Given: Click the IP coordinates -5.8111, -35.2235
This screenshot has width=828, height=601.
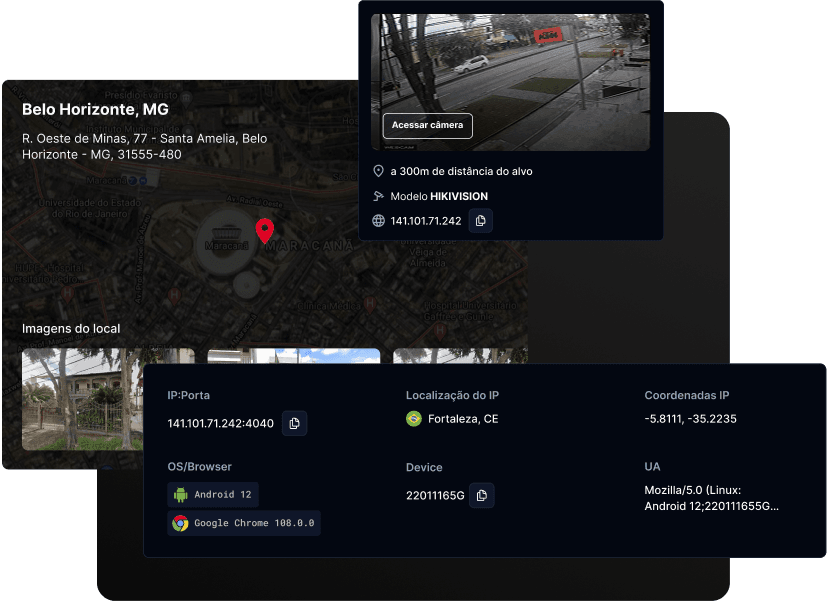Looking at the screenshot, I should (x=690, y=419).
